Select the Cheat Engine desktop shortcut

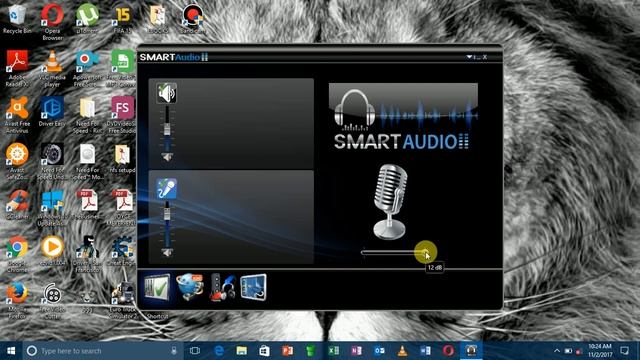(x=122, y=251)
